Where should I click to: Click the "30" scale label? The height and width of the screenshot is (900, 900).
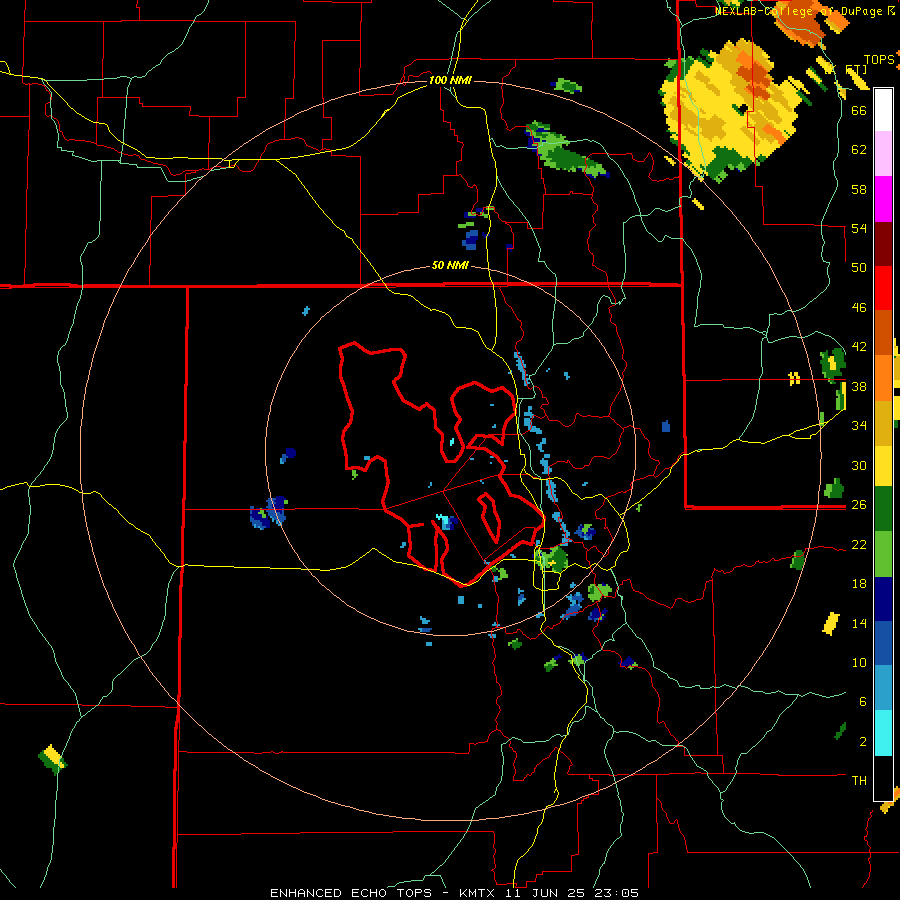(859, 465)
